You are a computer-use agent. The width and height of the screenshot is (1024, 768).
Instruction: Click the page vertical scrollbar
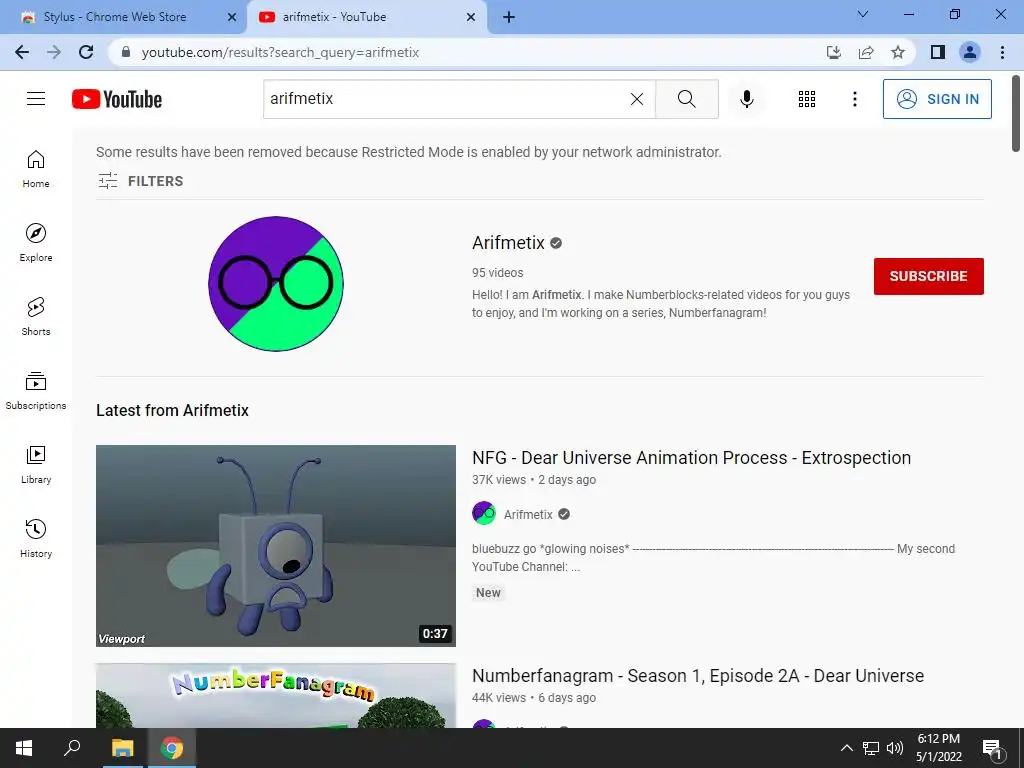tap(1016, 114)
